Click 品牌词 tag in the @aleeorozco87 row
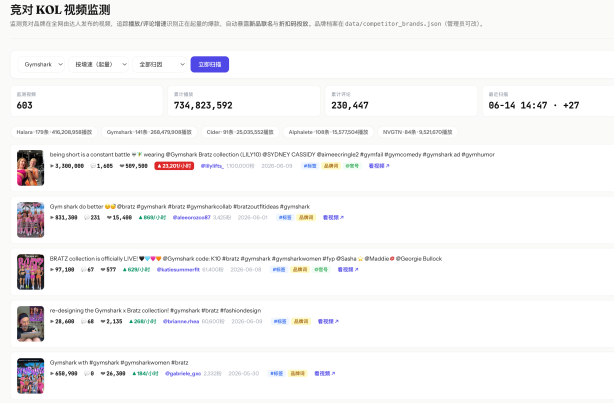The width and height of the screenshot is (614, 403). pos(306,218)
